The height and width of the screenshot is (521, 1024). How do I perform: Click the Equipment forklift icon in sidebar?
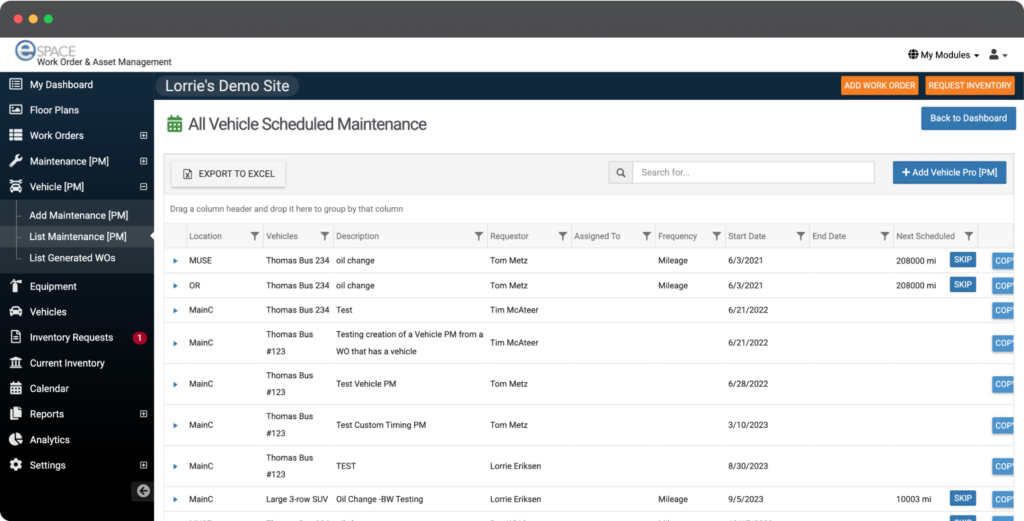click(16, 287)
